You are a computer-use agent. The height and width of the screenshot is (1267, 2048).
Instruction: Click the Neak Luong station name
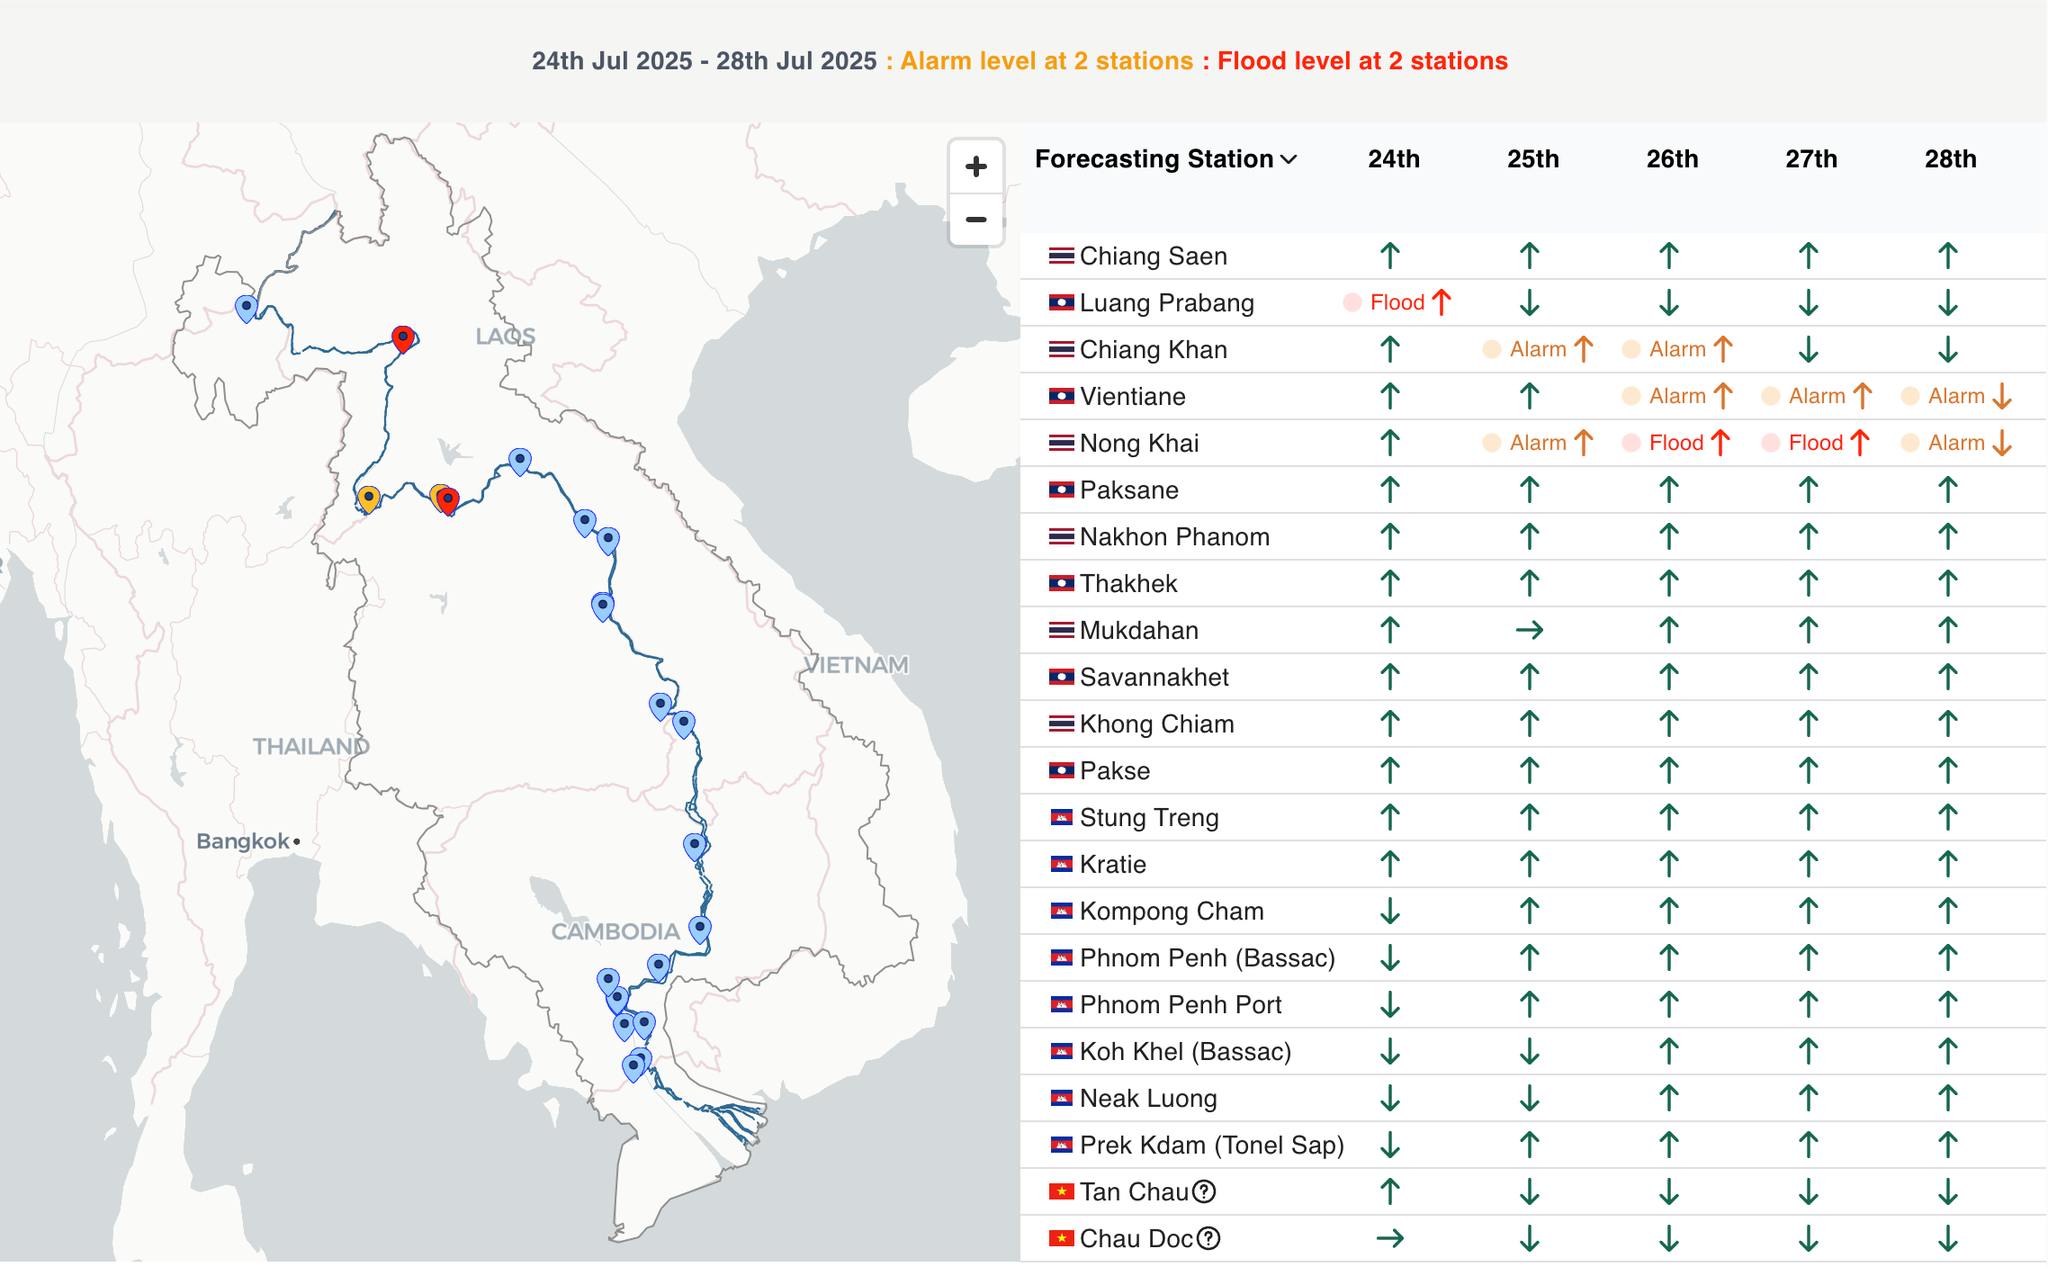pyautogui.click(x=1148, y=1098)
